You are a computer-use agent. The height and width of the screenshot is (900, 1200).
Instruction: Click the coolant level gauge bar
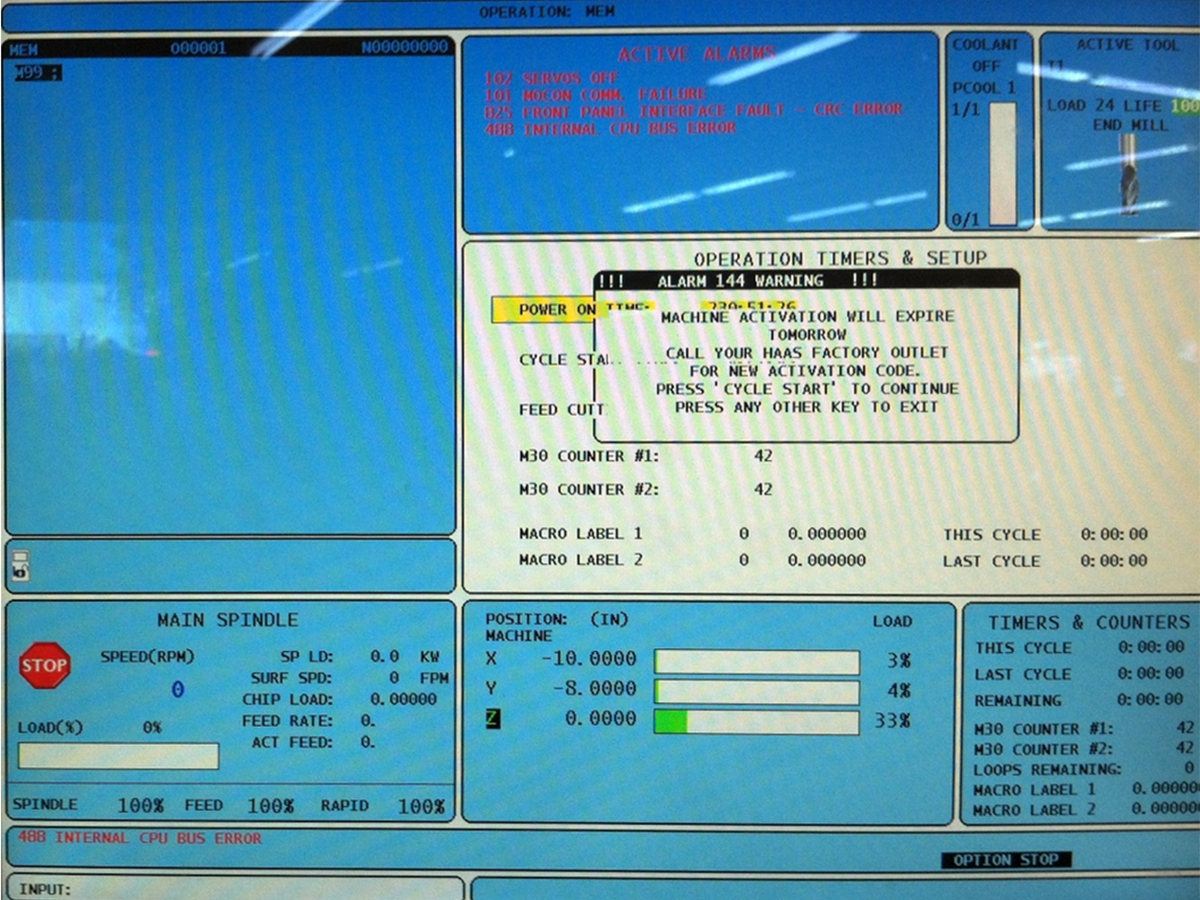pyautogui.click(x=1002, y=162)
